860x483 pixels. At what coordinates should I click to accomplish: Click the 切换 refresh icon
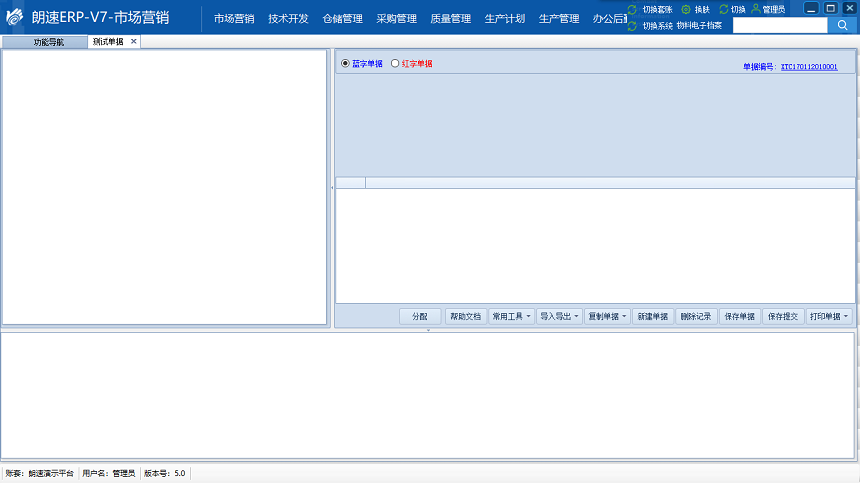coord(724,9)
